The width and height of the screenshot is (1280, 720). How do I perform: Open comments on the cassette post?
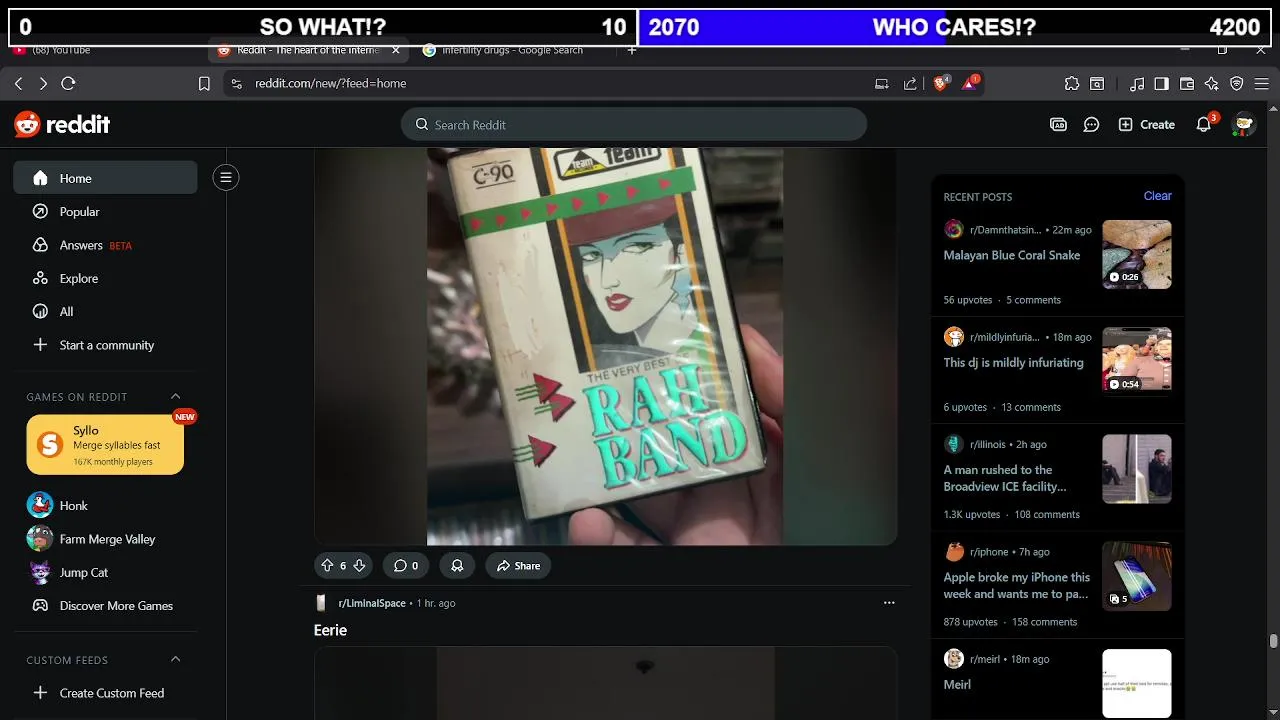[405, 566]
